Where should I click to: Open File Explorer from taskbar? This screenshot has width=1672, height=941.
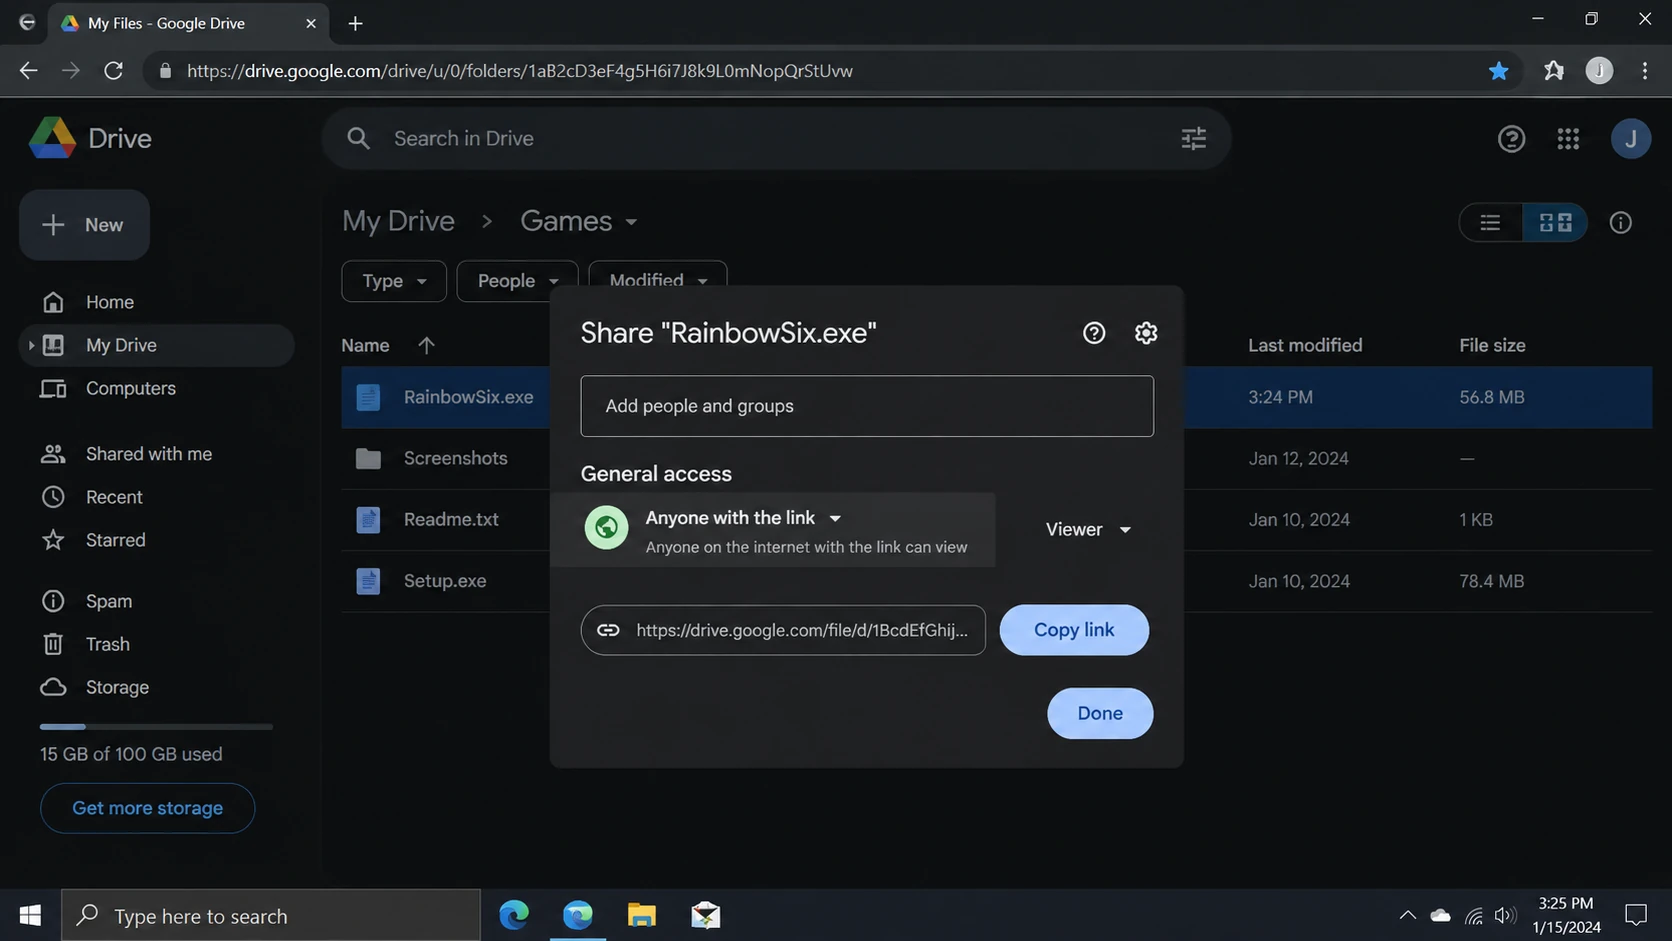click(642, 915)
